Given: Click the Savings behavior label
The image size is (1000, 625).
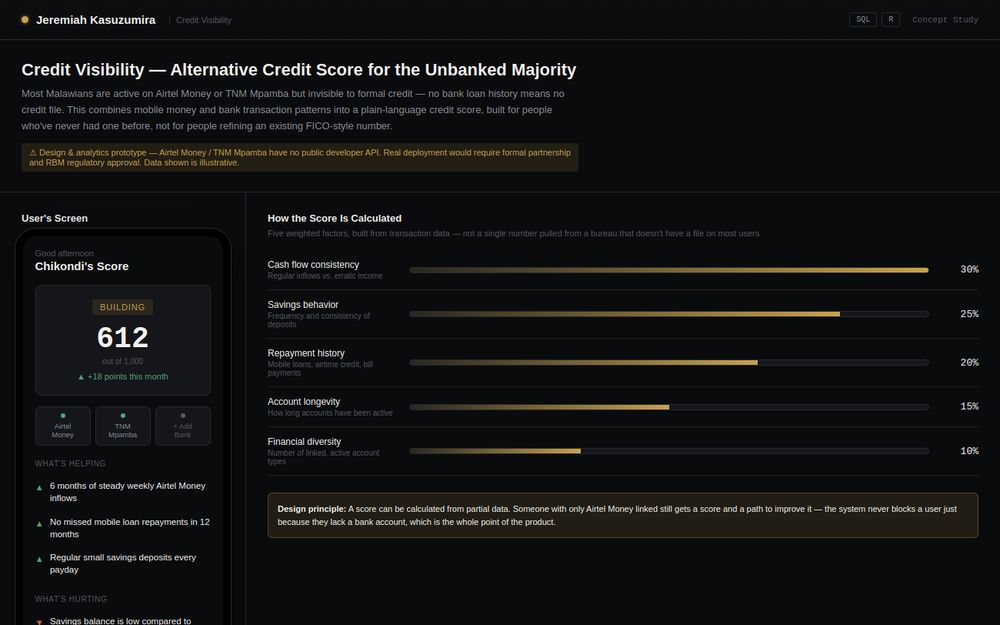Looking at the screenshot, I should [303, 305].
